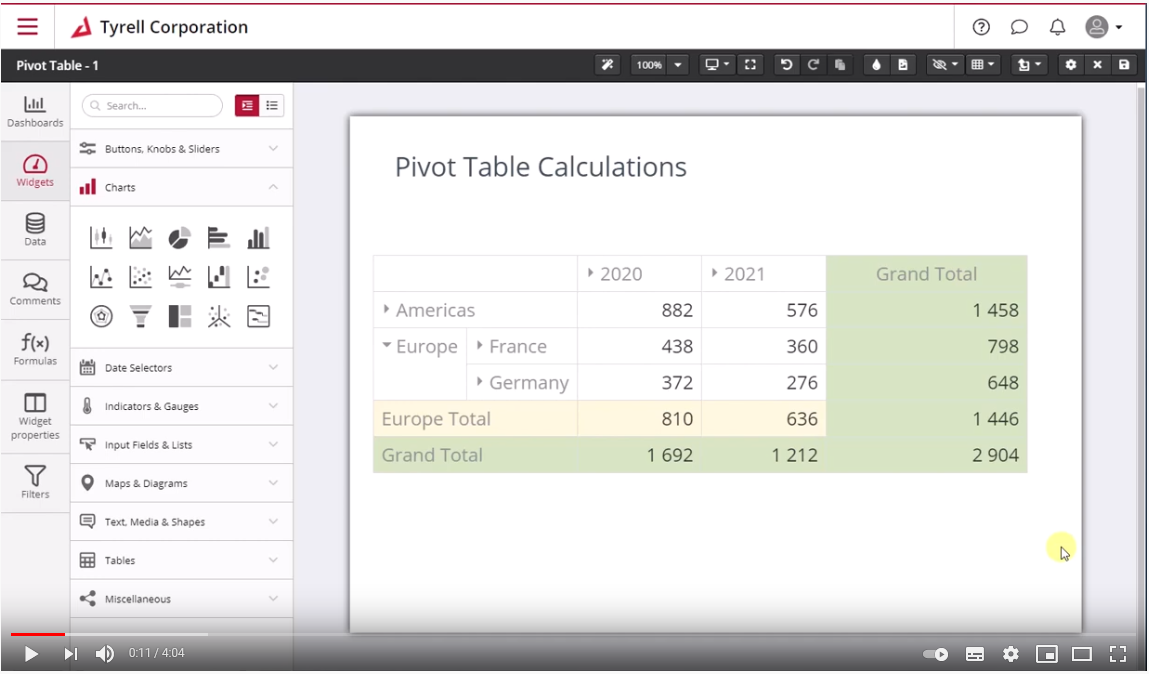1149x674 pixels.
Task: Toggle video subtitles button
Action: (975, 653)
